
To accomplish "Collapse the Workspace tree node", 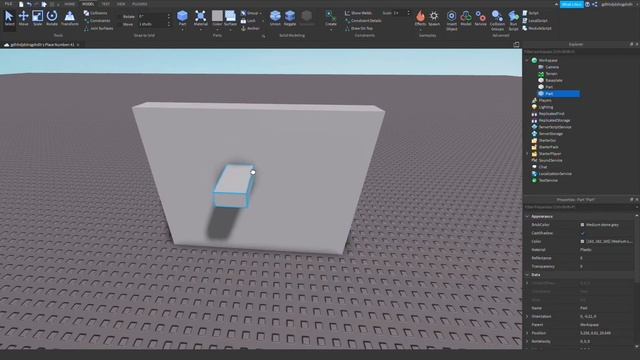I will 527,60.
